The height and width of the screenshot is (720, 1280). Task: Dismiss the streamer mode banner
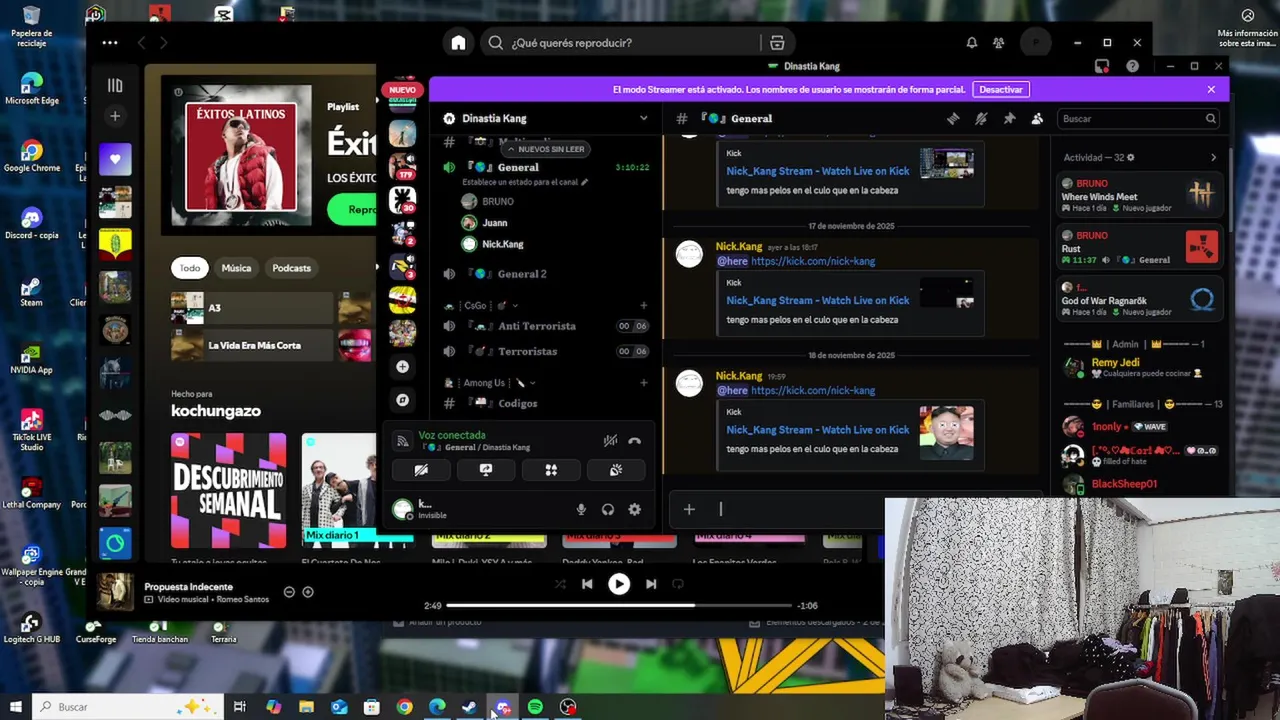[x=1211, y=89]
